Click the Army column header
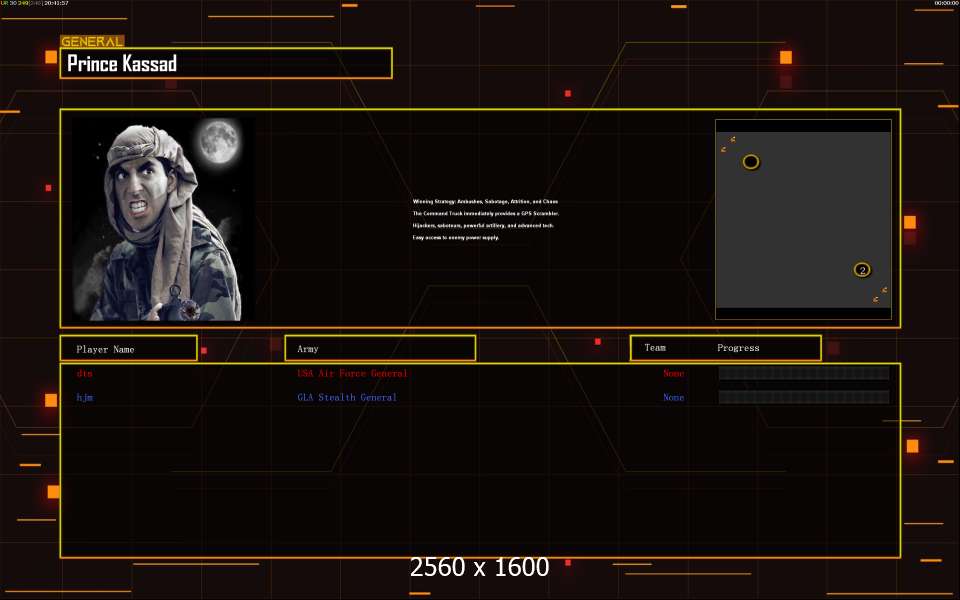 tap(380, 349)
